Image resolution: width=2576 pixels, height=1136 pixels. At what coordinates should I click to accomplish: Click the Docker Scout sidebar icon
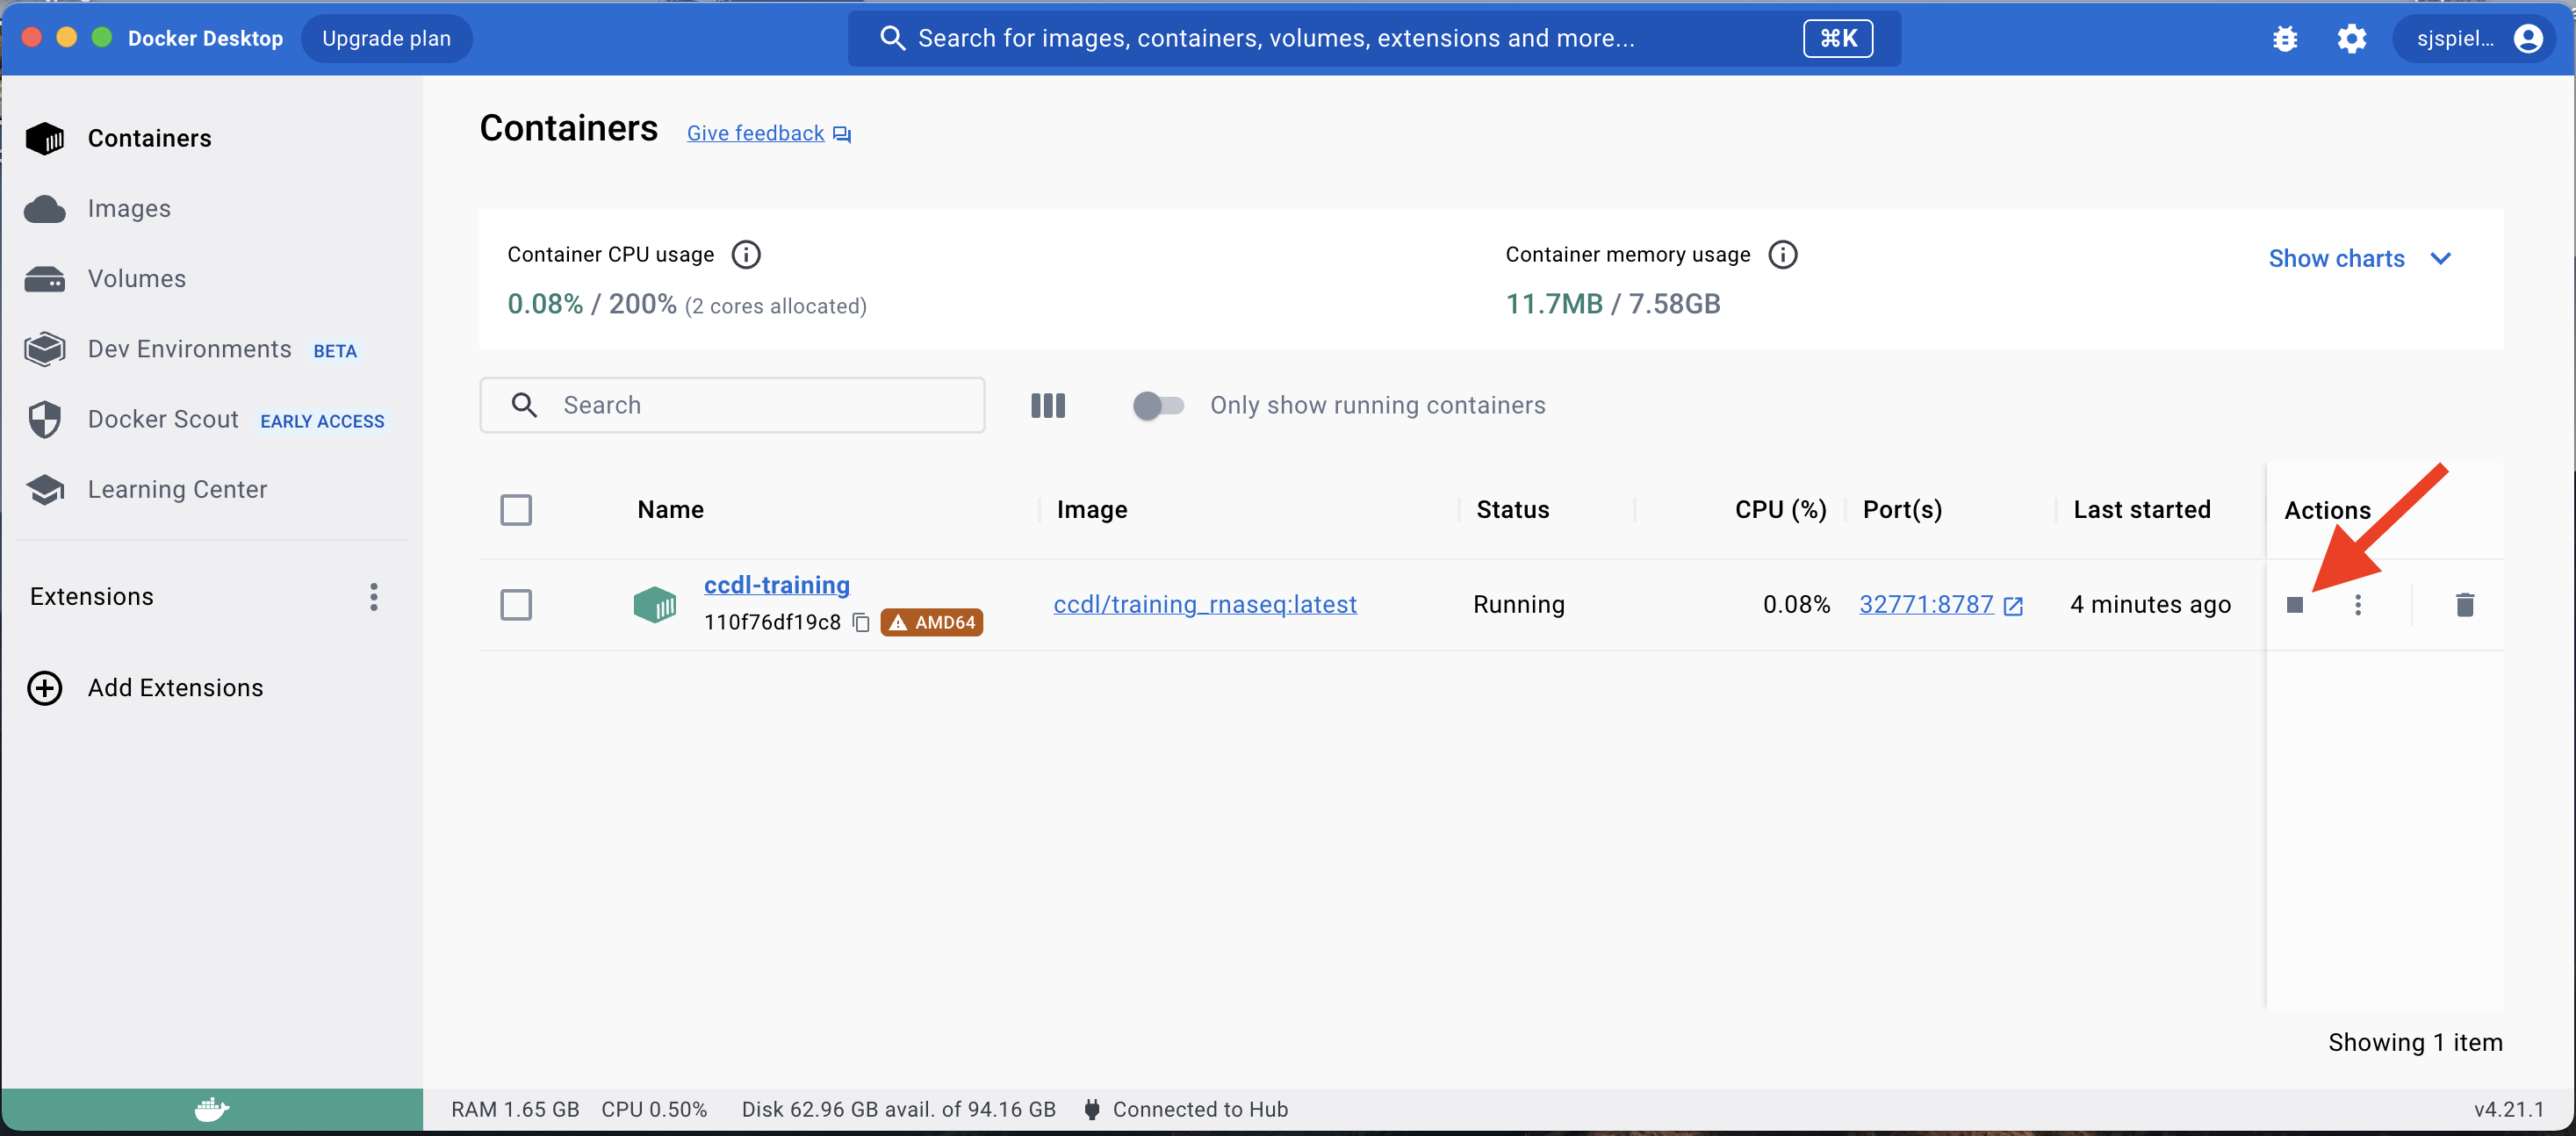click(x=45, y=419)
